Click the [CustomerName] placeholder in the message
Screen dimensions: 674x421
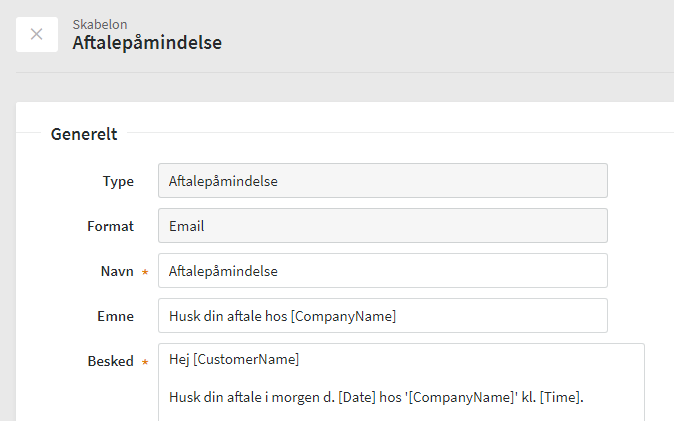pos(246,360)
